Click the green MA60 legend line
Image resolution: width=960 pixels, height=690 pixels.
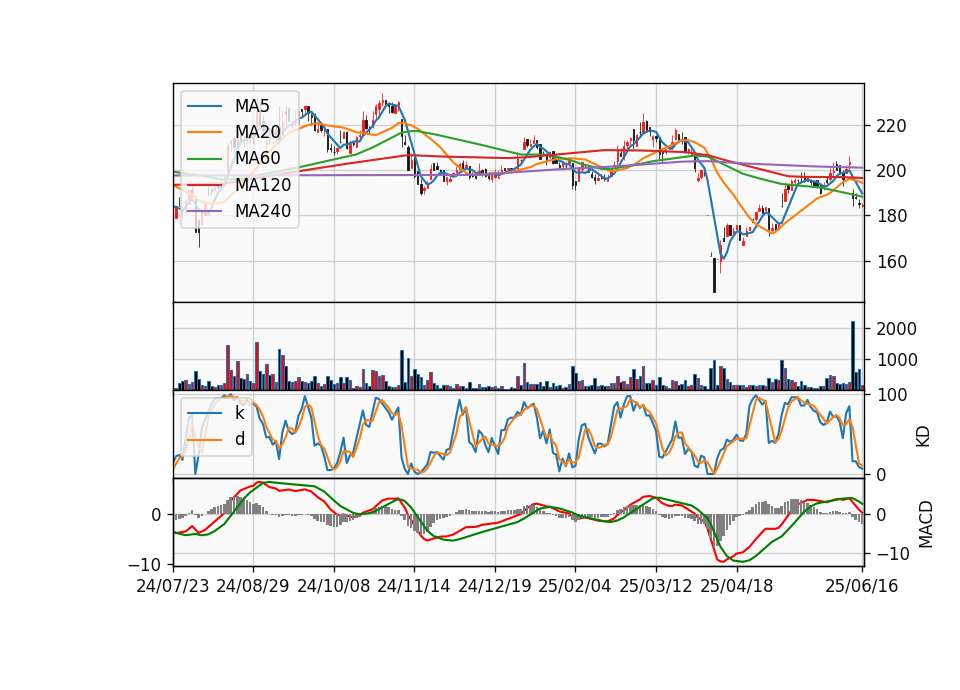204,159
